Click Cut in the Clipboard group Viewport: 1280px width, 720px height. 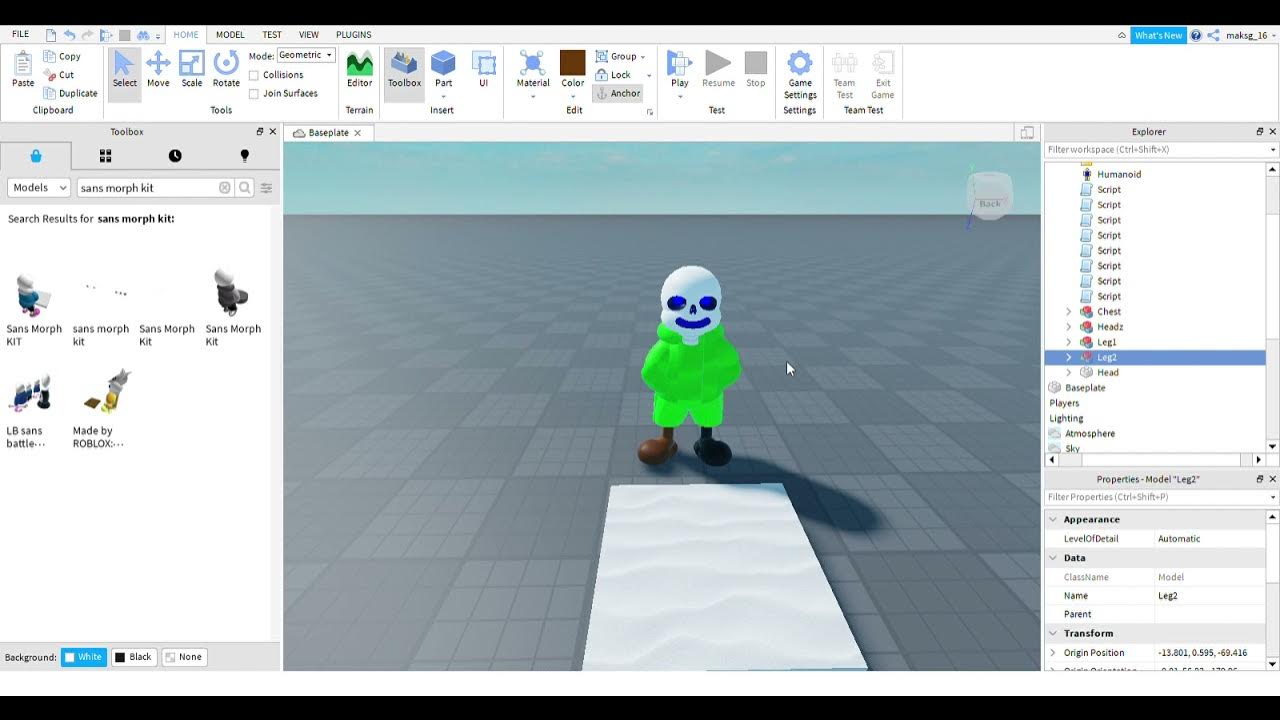pyautogui.click(x=60, y=75)
